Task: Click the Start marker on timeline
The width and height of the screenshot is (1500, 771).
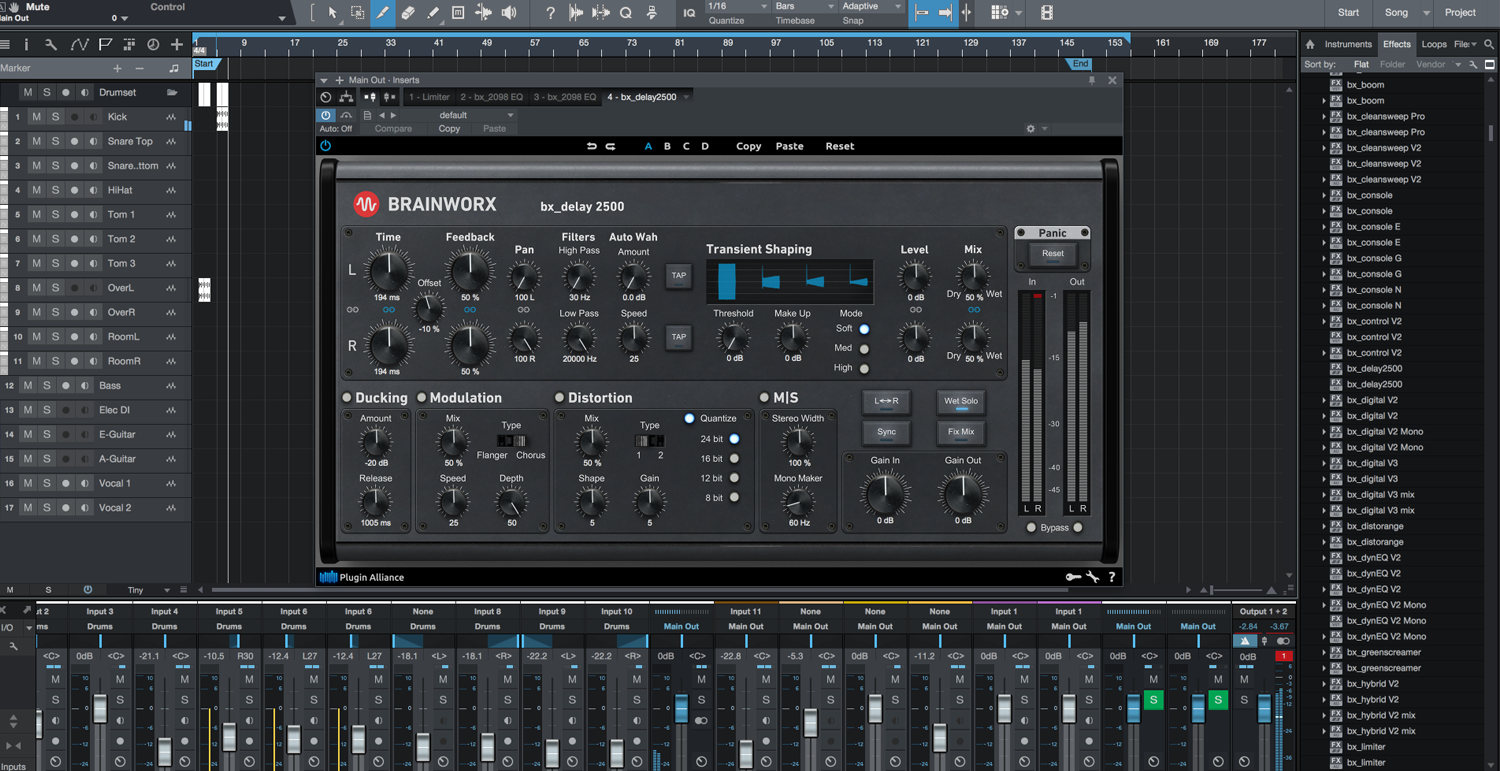Action: (204, 64)
